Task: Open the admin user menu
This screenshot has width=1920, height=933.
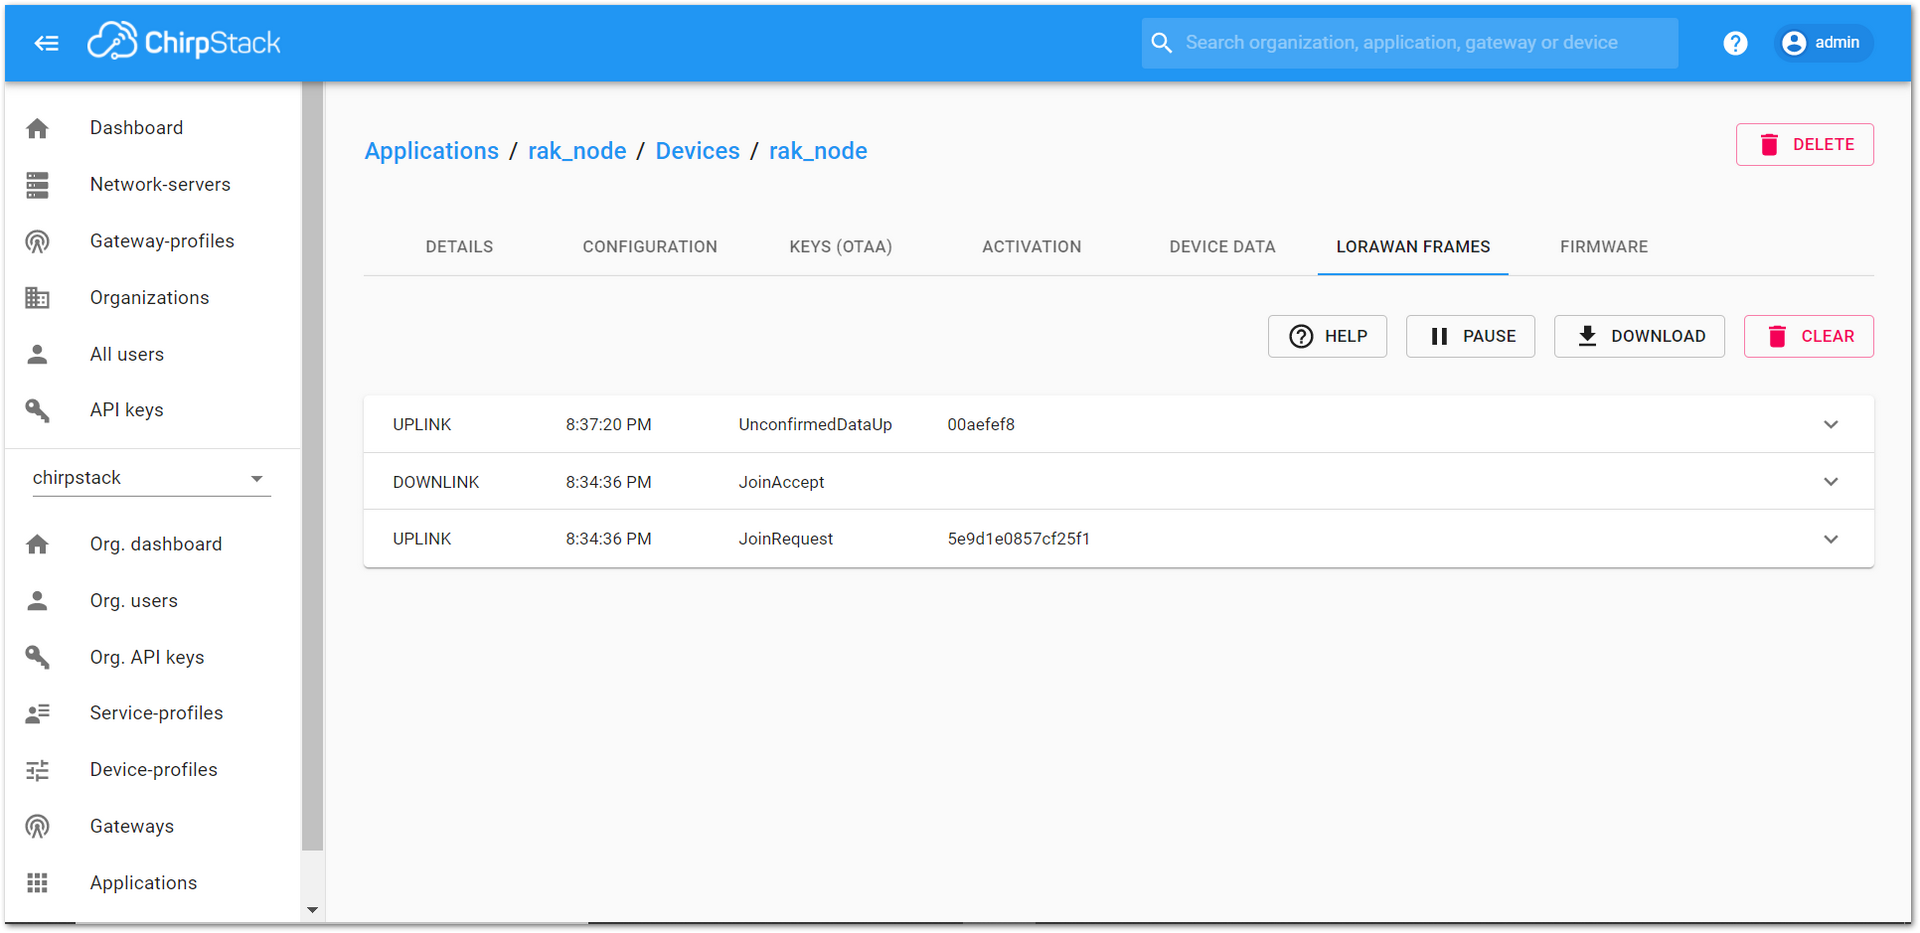Action: (x=1823, y=43)
